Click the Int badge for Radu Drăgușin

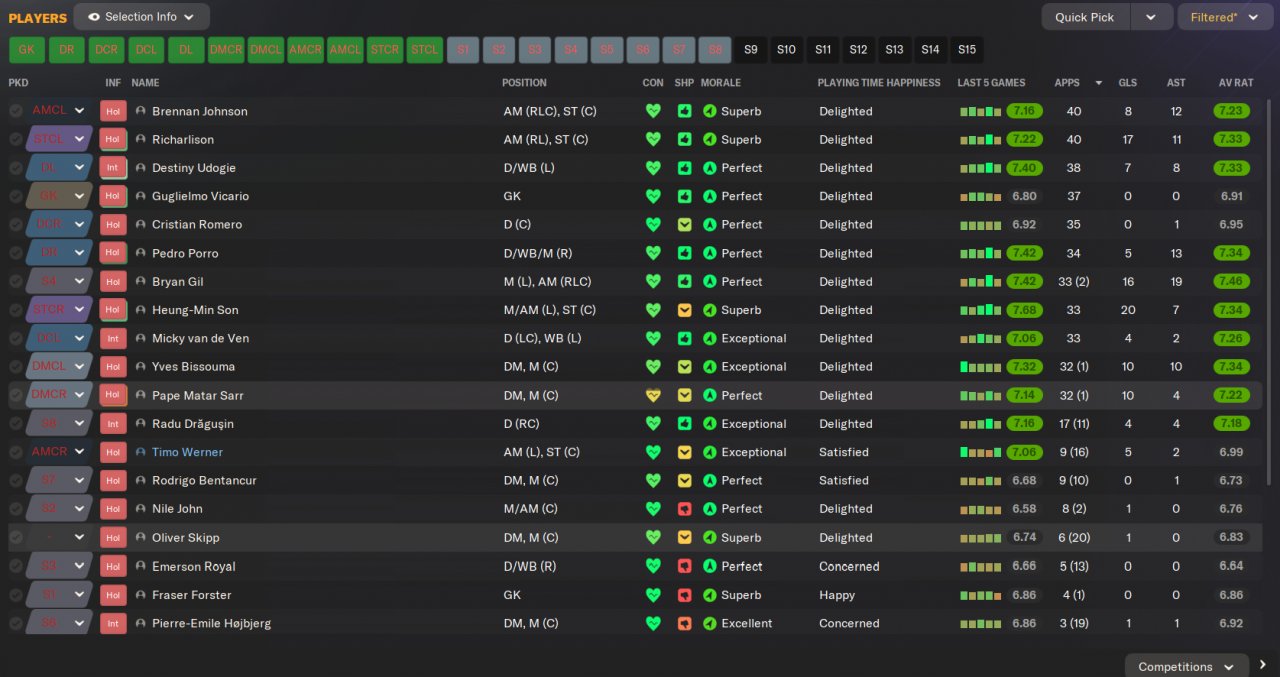pyautogui.click(x=113, y=424)
